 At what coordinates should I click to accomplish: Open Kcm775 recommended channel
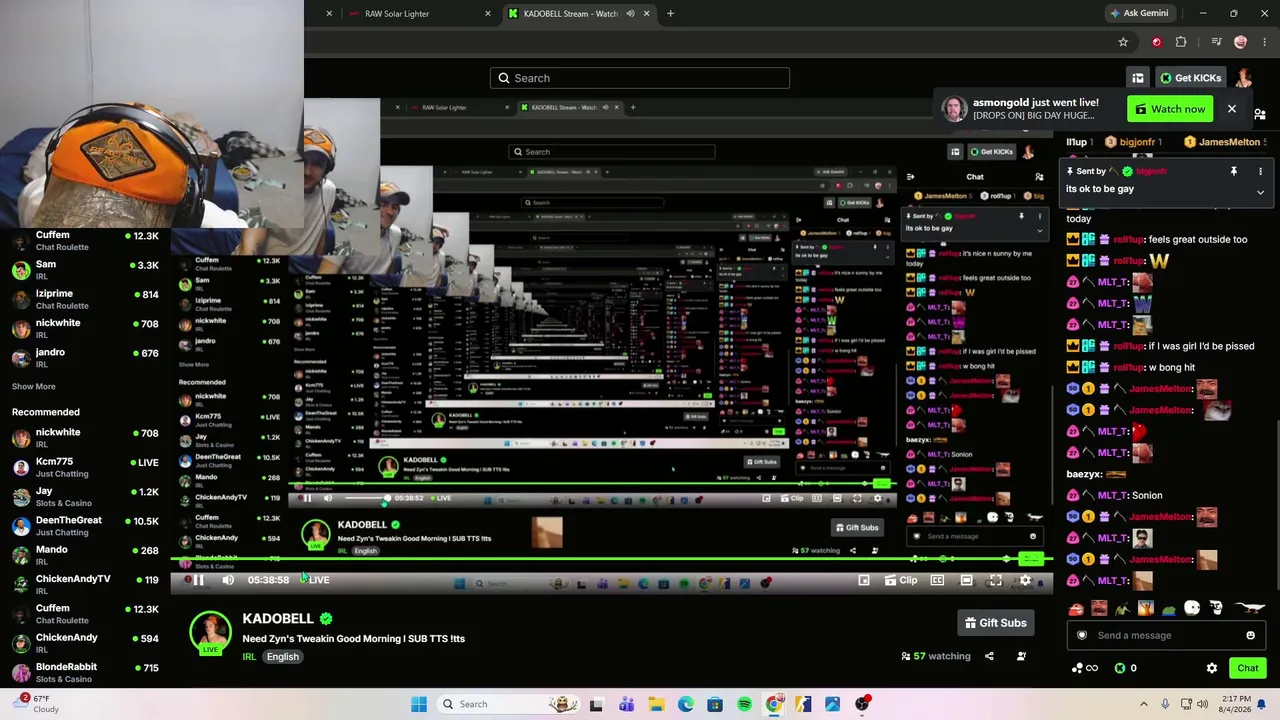tap(85, 467)
